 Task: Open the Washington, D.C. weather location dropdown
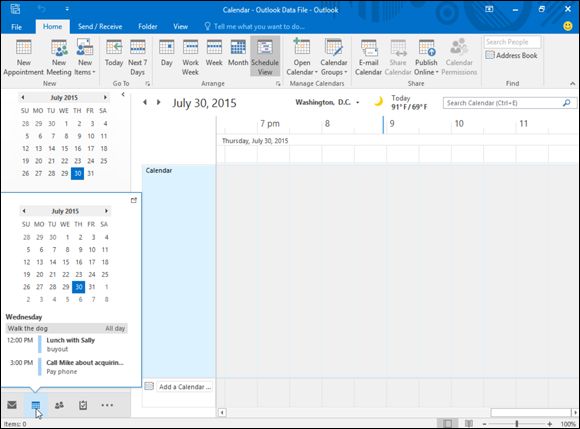click(x=358, y=102)
